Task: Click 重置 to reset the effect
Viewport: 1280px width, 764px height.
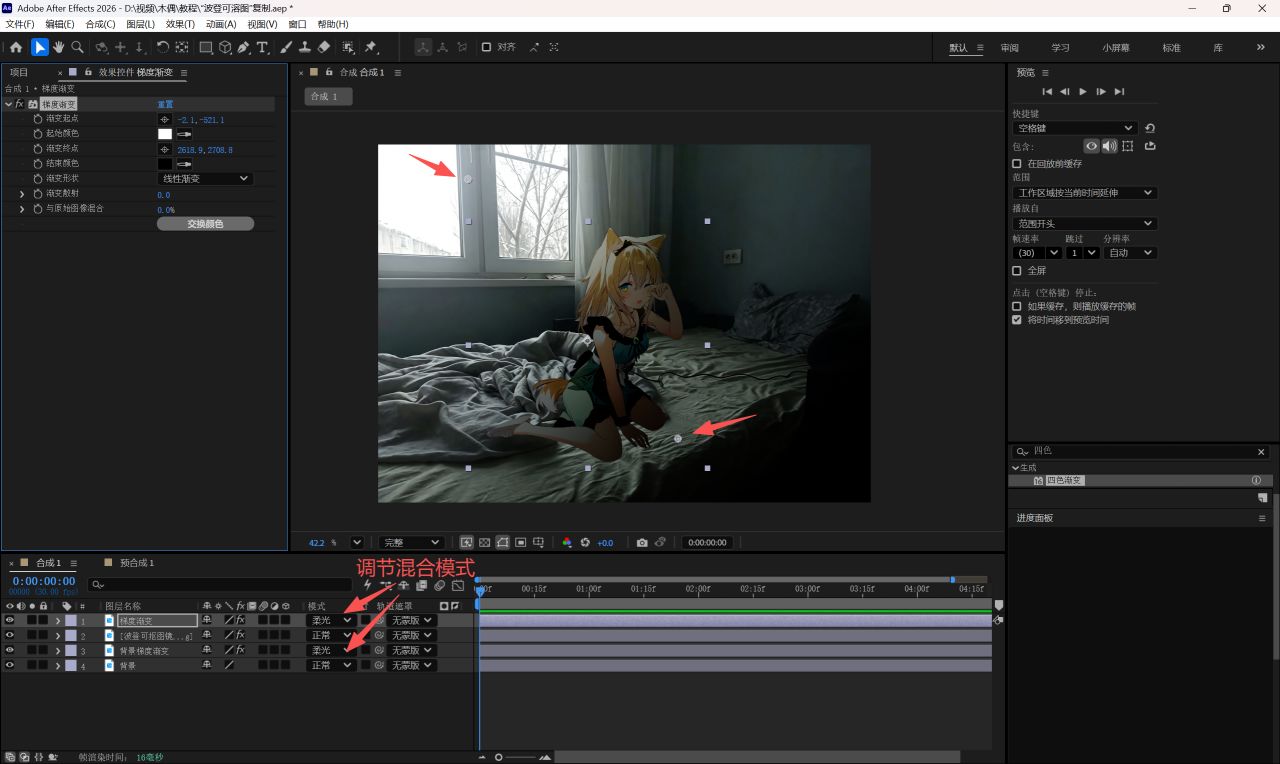Action: pos(165,104)
